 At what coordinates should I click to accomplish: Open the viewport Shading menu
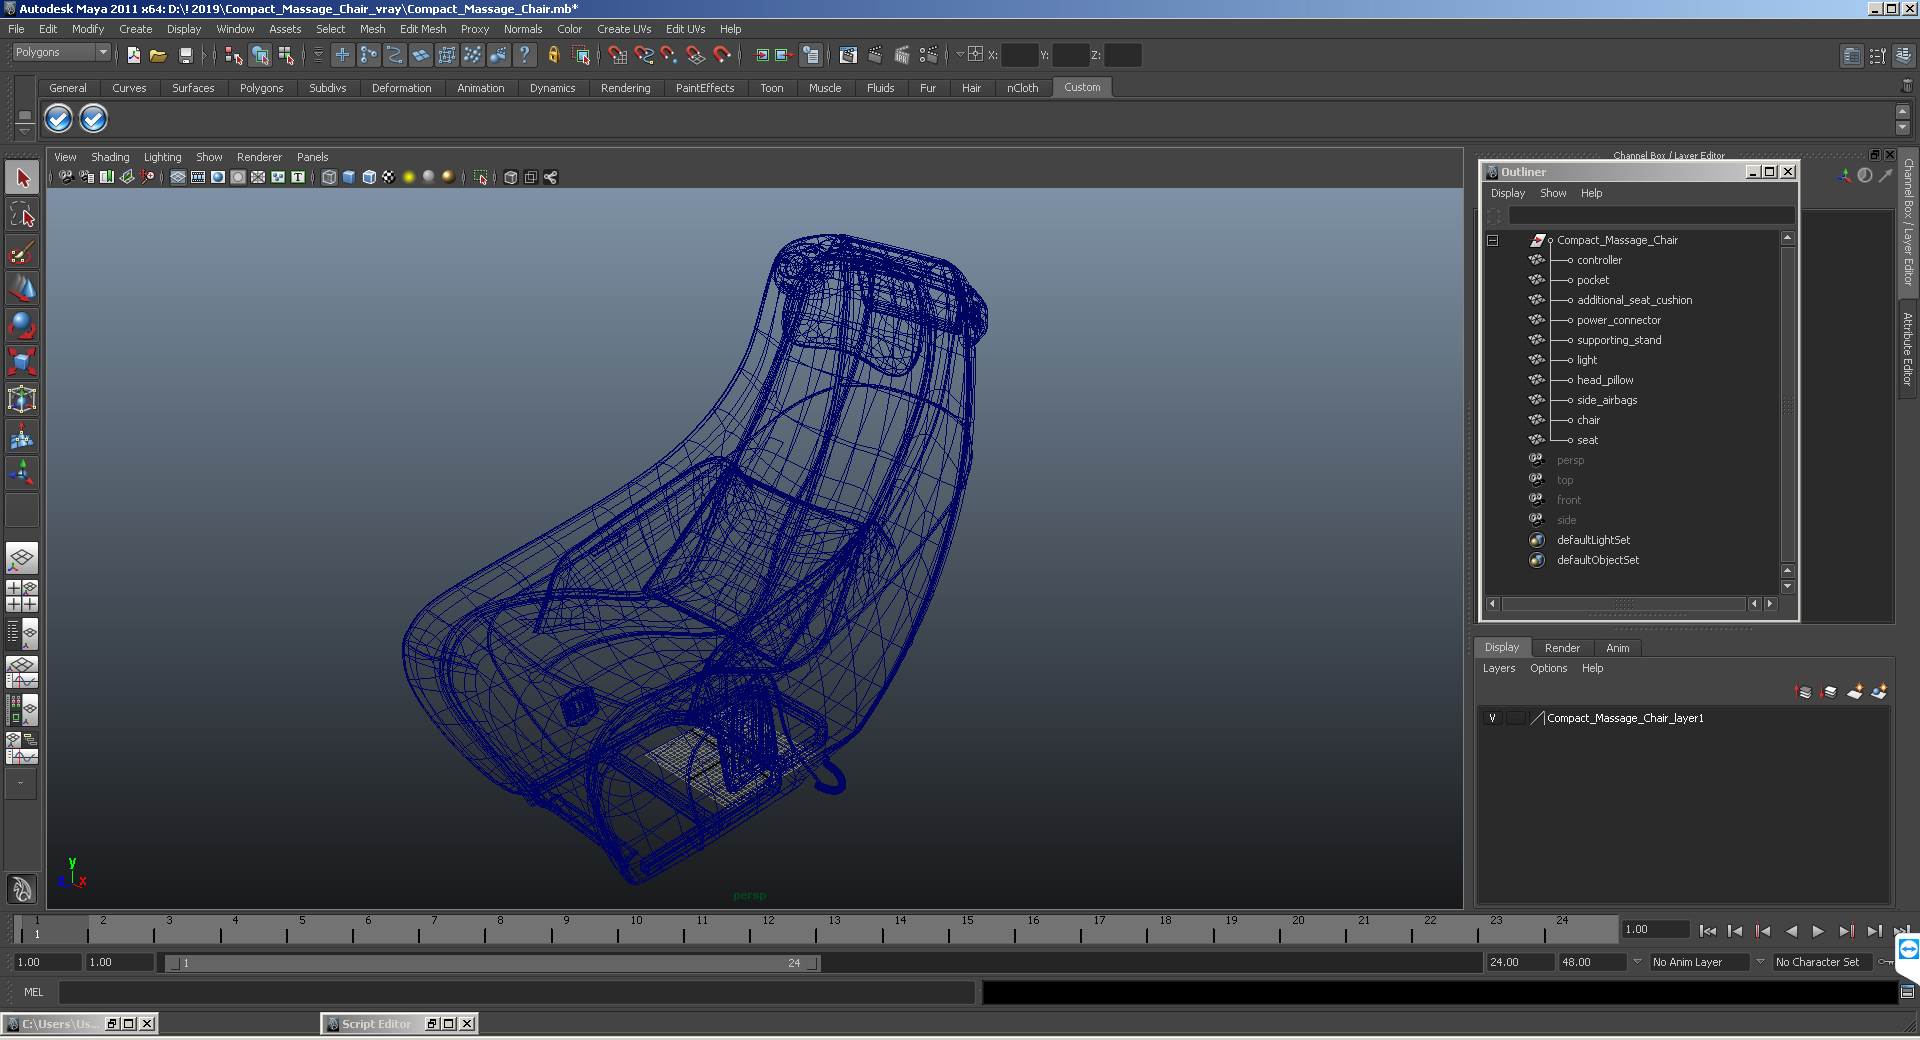click(x=110, y=157)
